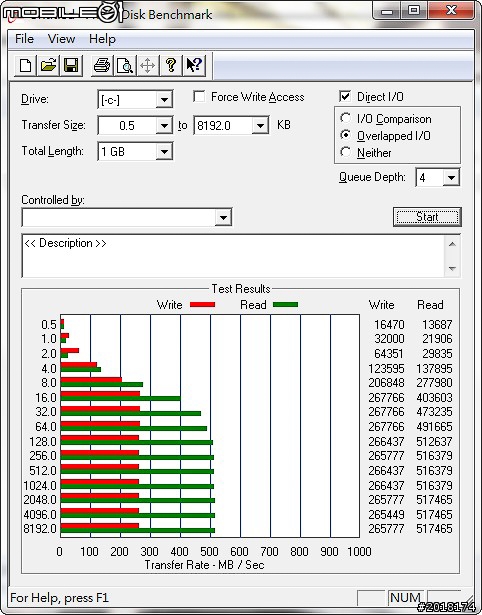Click the read value 277980

point(435,383)
